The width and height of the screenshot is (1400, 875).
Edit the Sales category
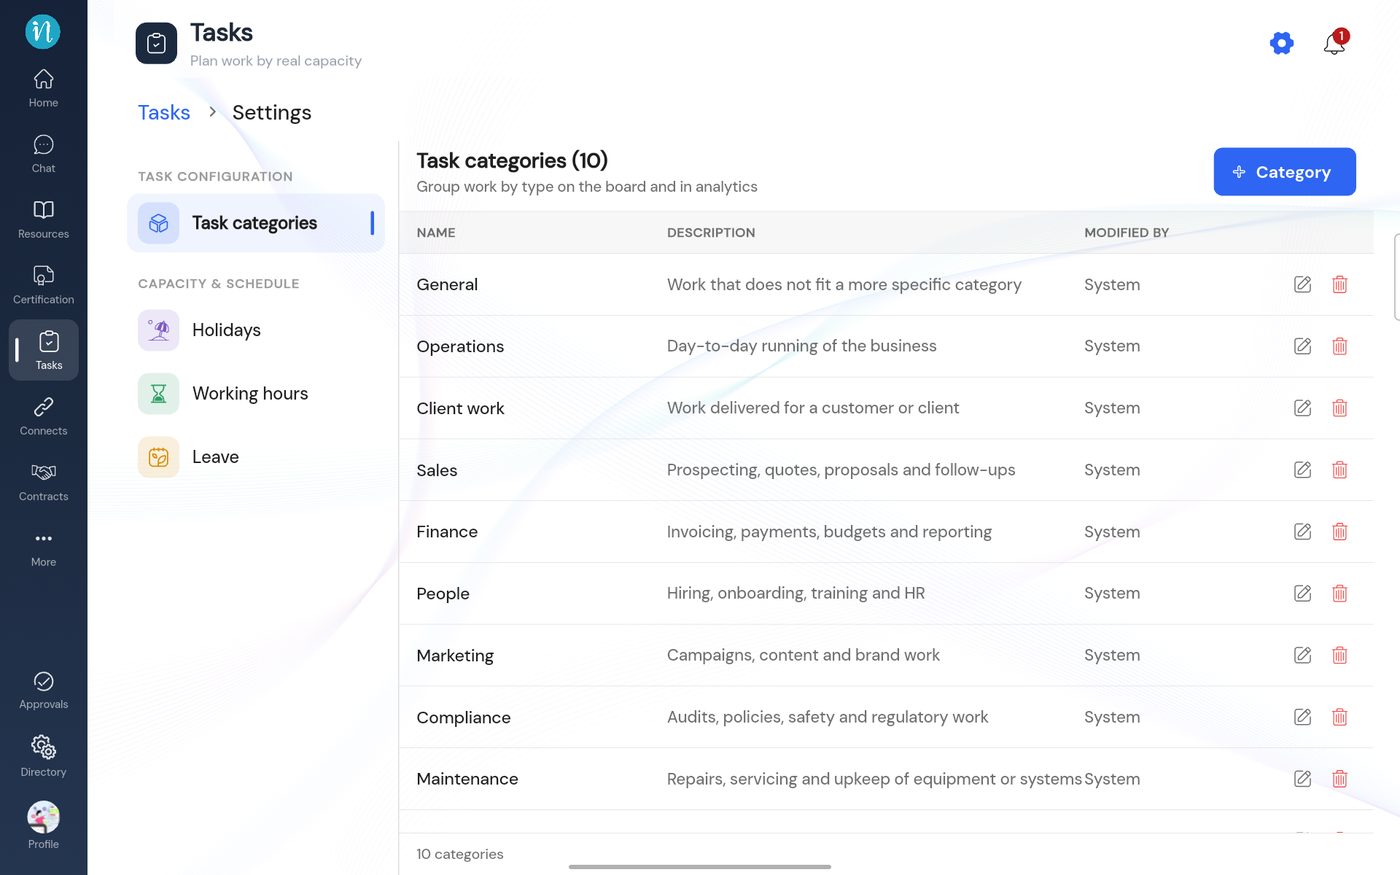tap(1302, 470)
